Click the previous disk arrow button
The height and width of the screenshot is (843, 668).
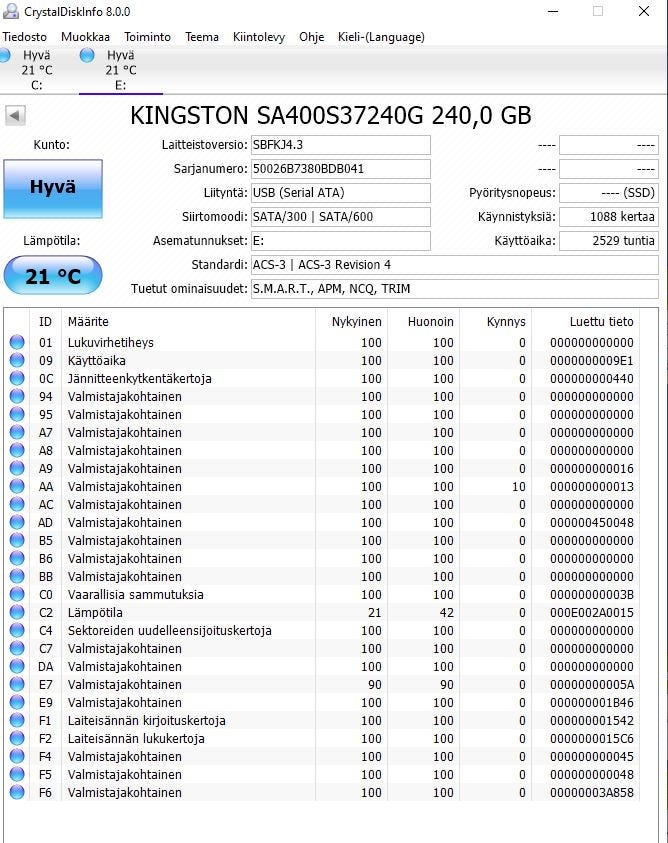[x=15, y=115]
